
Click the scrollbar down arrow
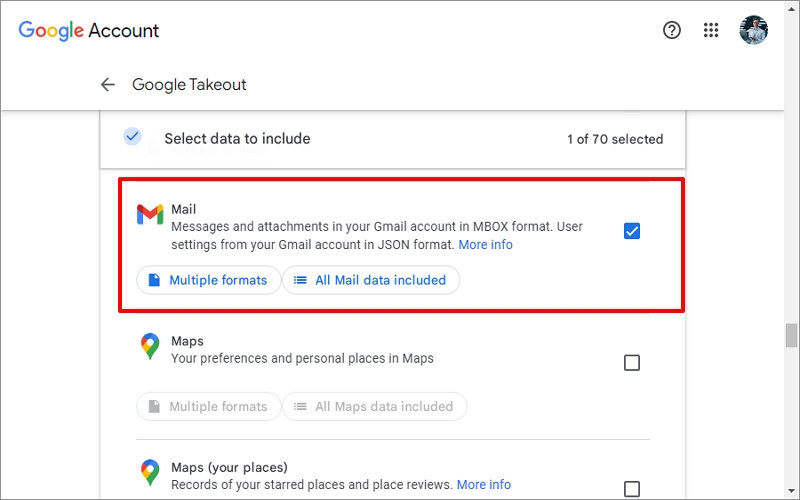[791, 492]
